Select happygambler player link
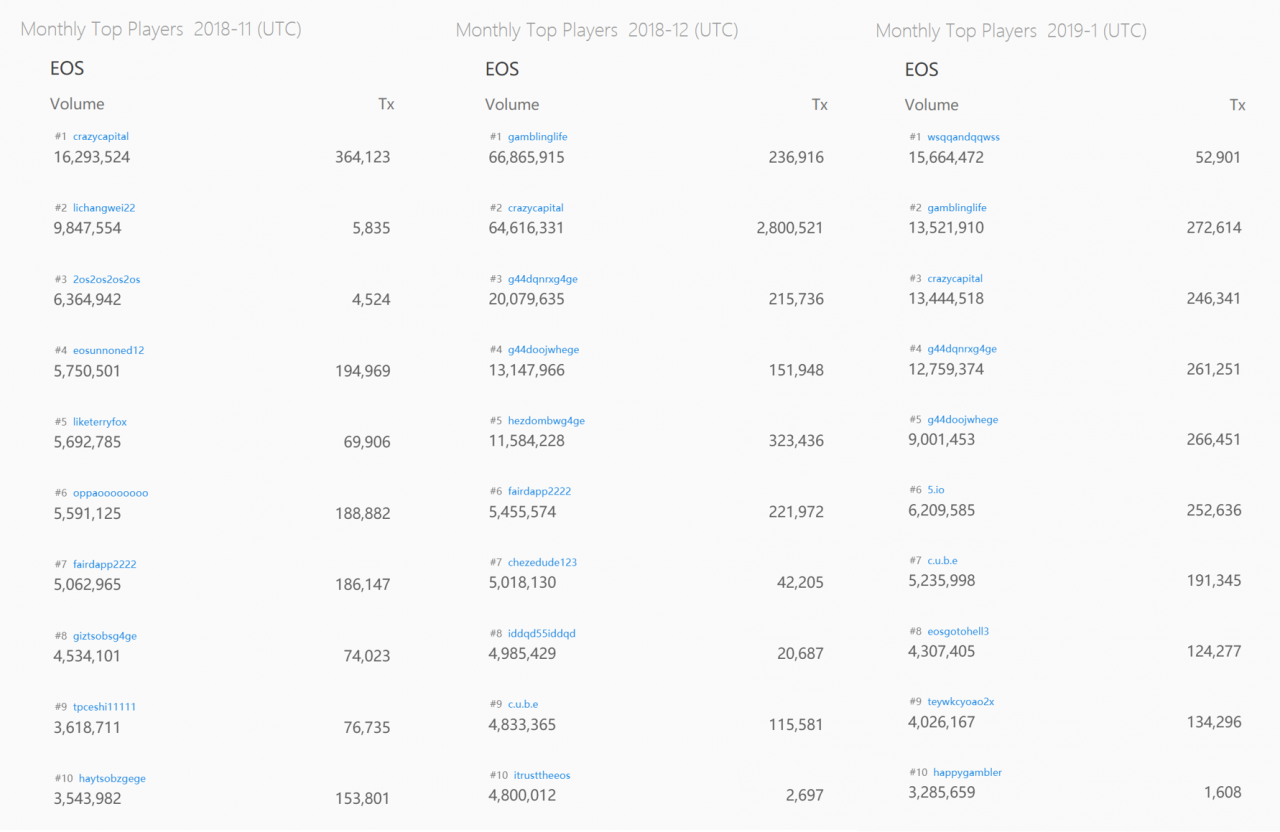Screen dimensions: 1280x832 968,772
